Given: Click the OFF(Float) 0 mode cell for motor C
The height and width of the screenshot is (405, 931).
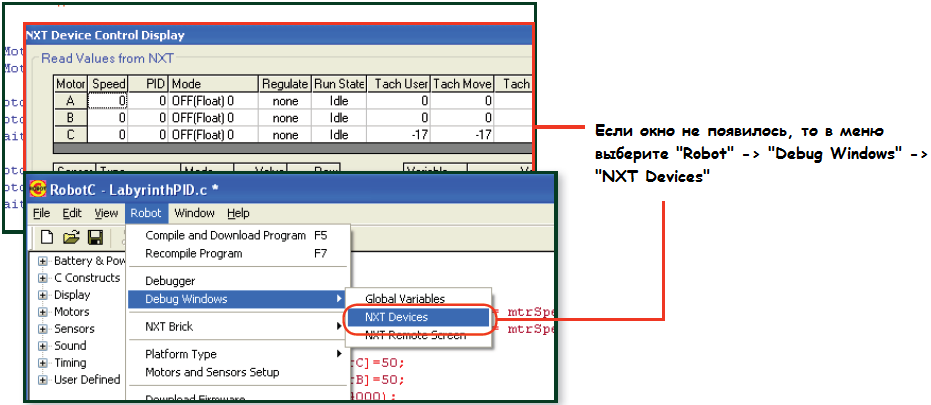Looking at the screenshot, I should (214, 135).
